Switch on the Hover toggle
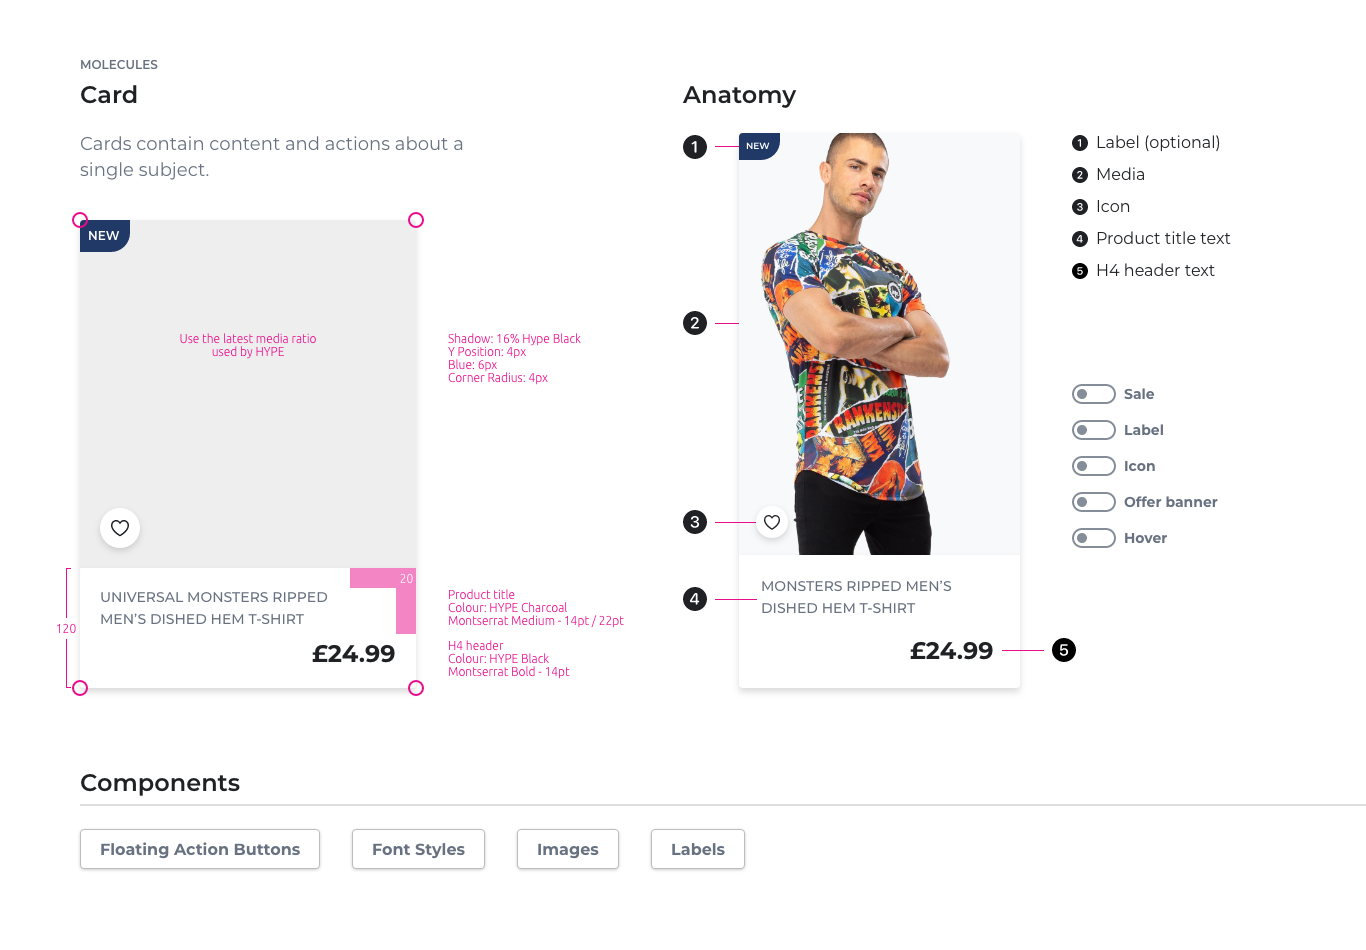The width and height of the screenshot is (1366, 950). click(x=1093, y=538)
